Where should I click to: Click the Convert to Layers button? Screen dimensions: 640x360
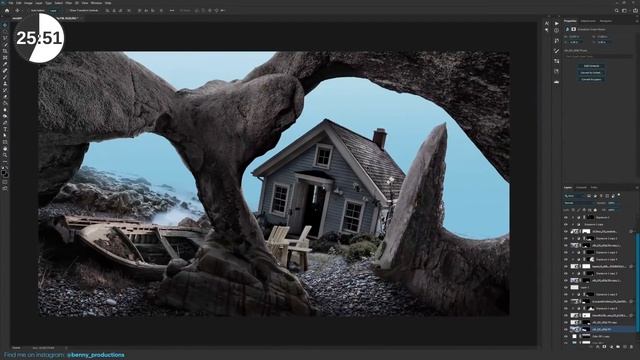point(591,79)
